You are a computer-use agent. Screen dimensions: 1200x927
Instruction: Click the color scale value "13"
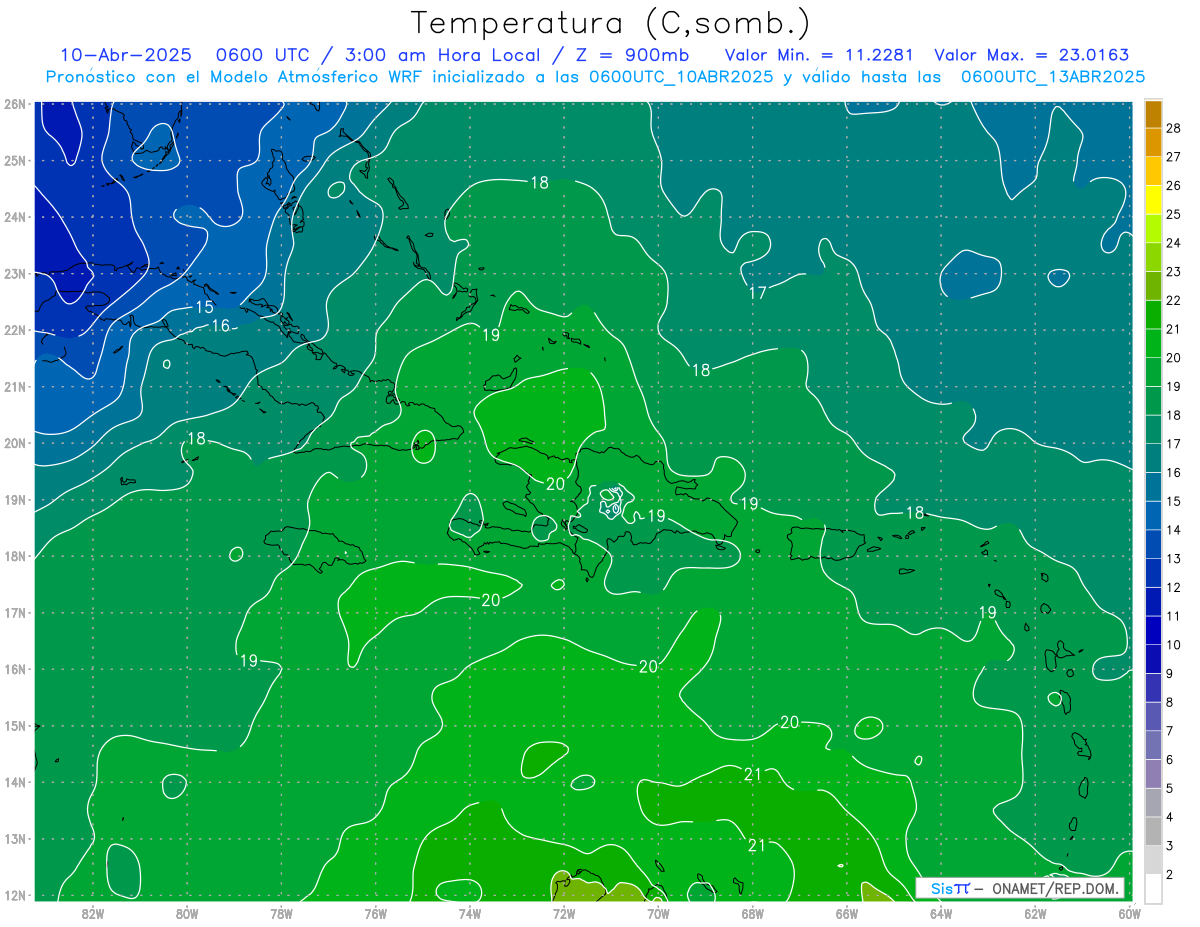[x=1174, y=558]
